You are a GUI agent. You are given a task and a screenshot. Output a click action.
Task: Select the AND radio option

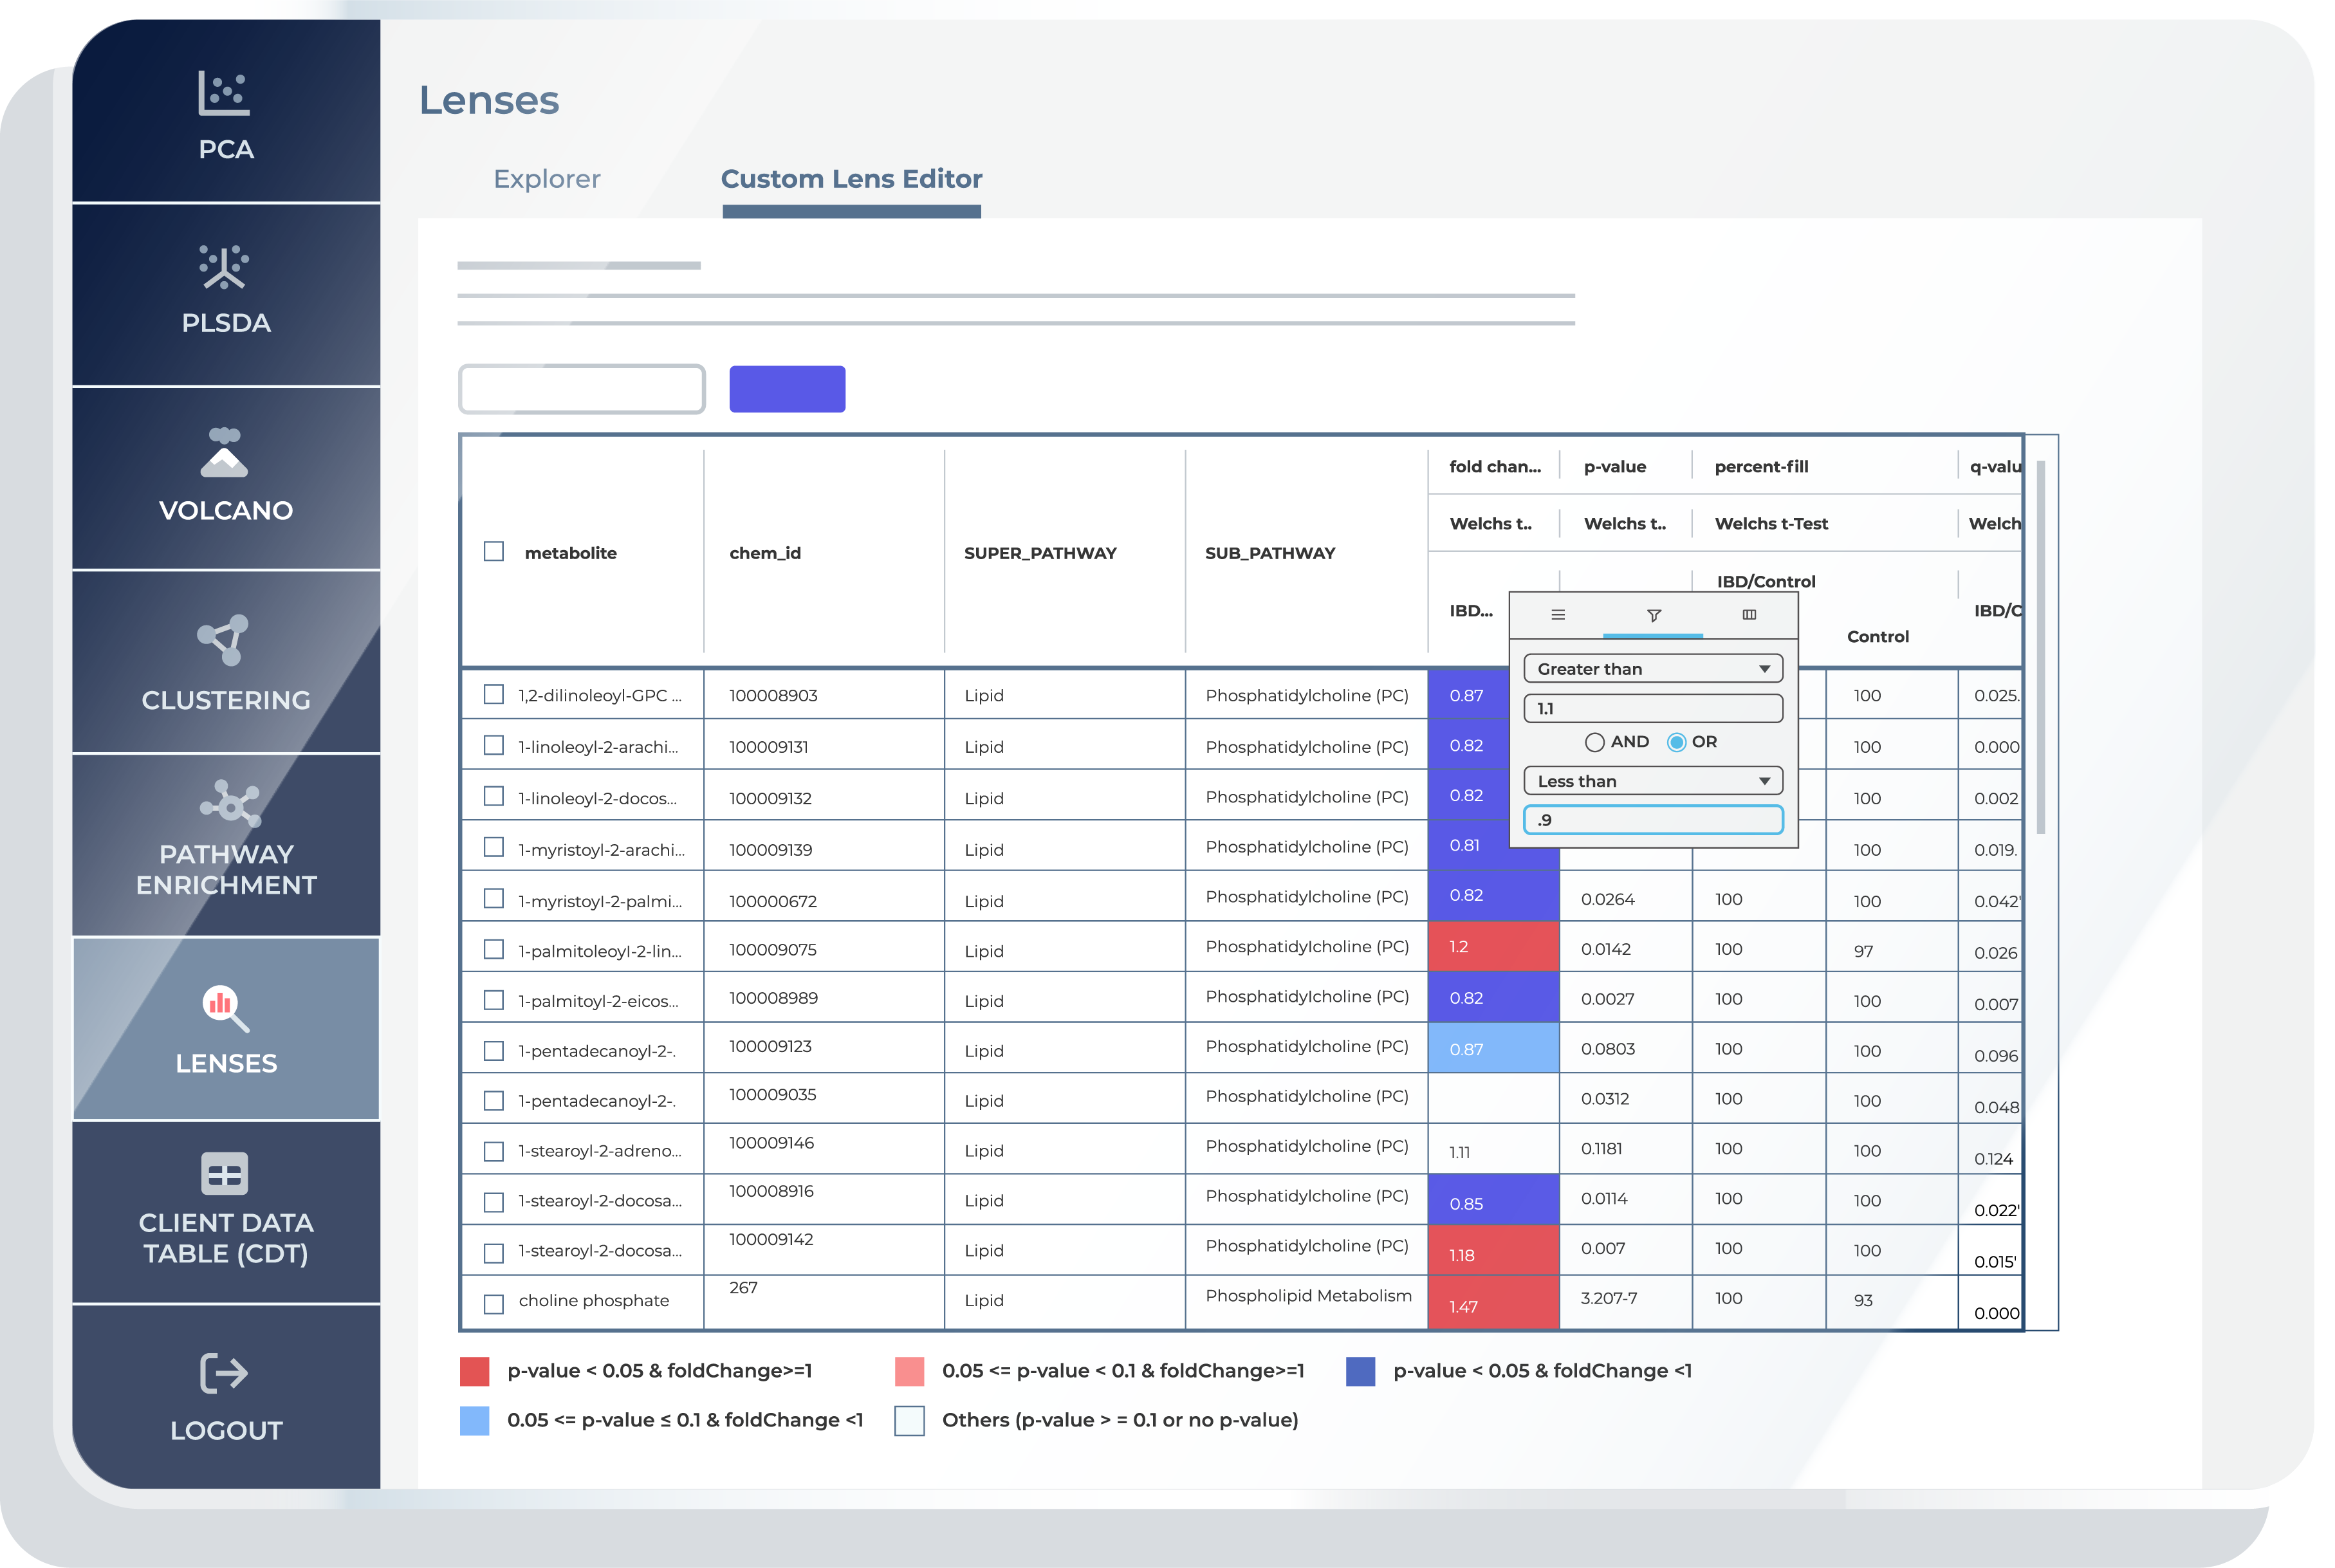pos(1594,742)
